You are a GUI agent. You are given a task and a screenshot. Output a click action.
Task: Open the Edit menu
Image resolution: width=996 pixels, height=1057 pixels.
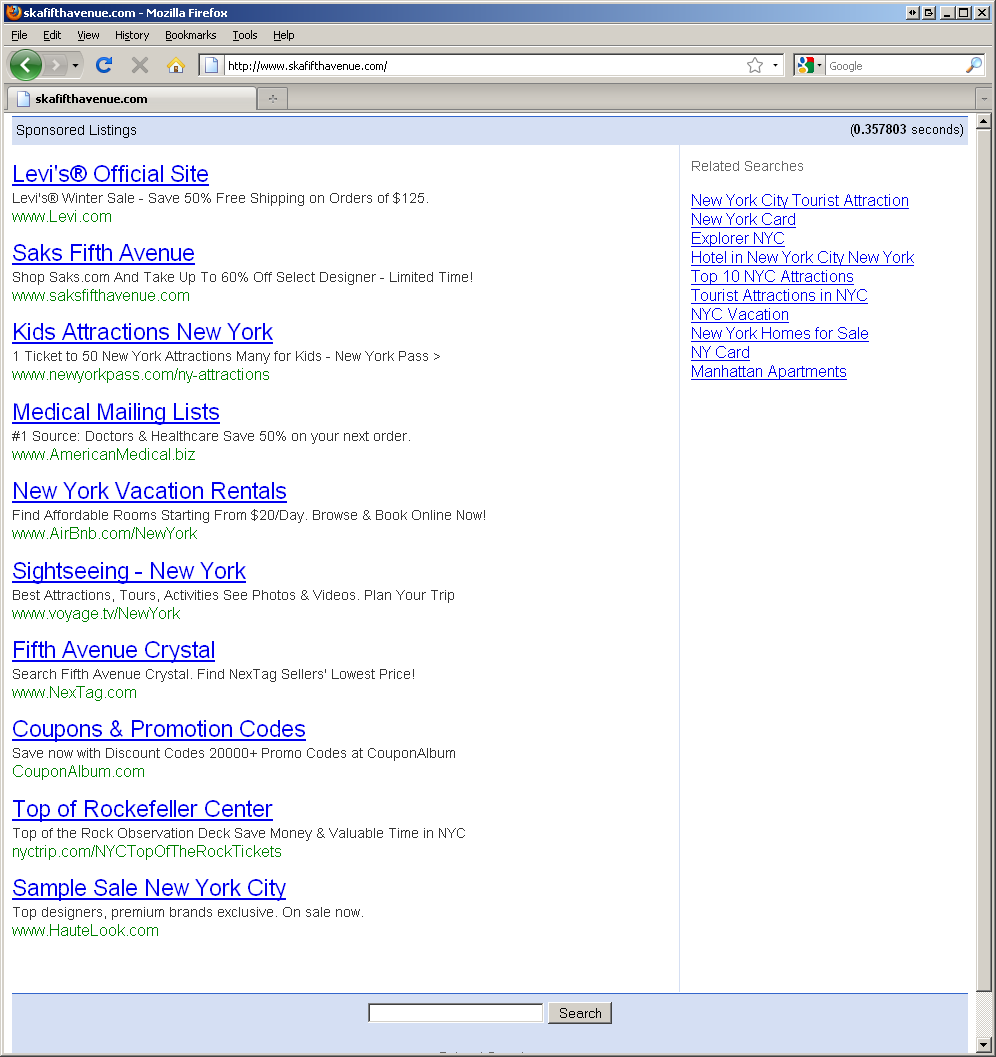52,35
